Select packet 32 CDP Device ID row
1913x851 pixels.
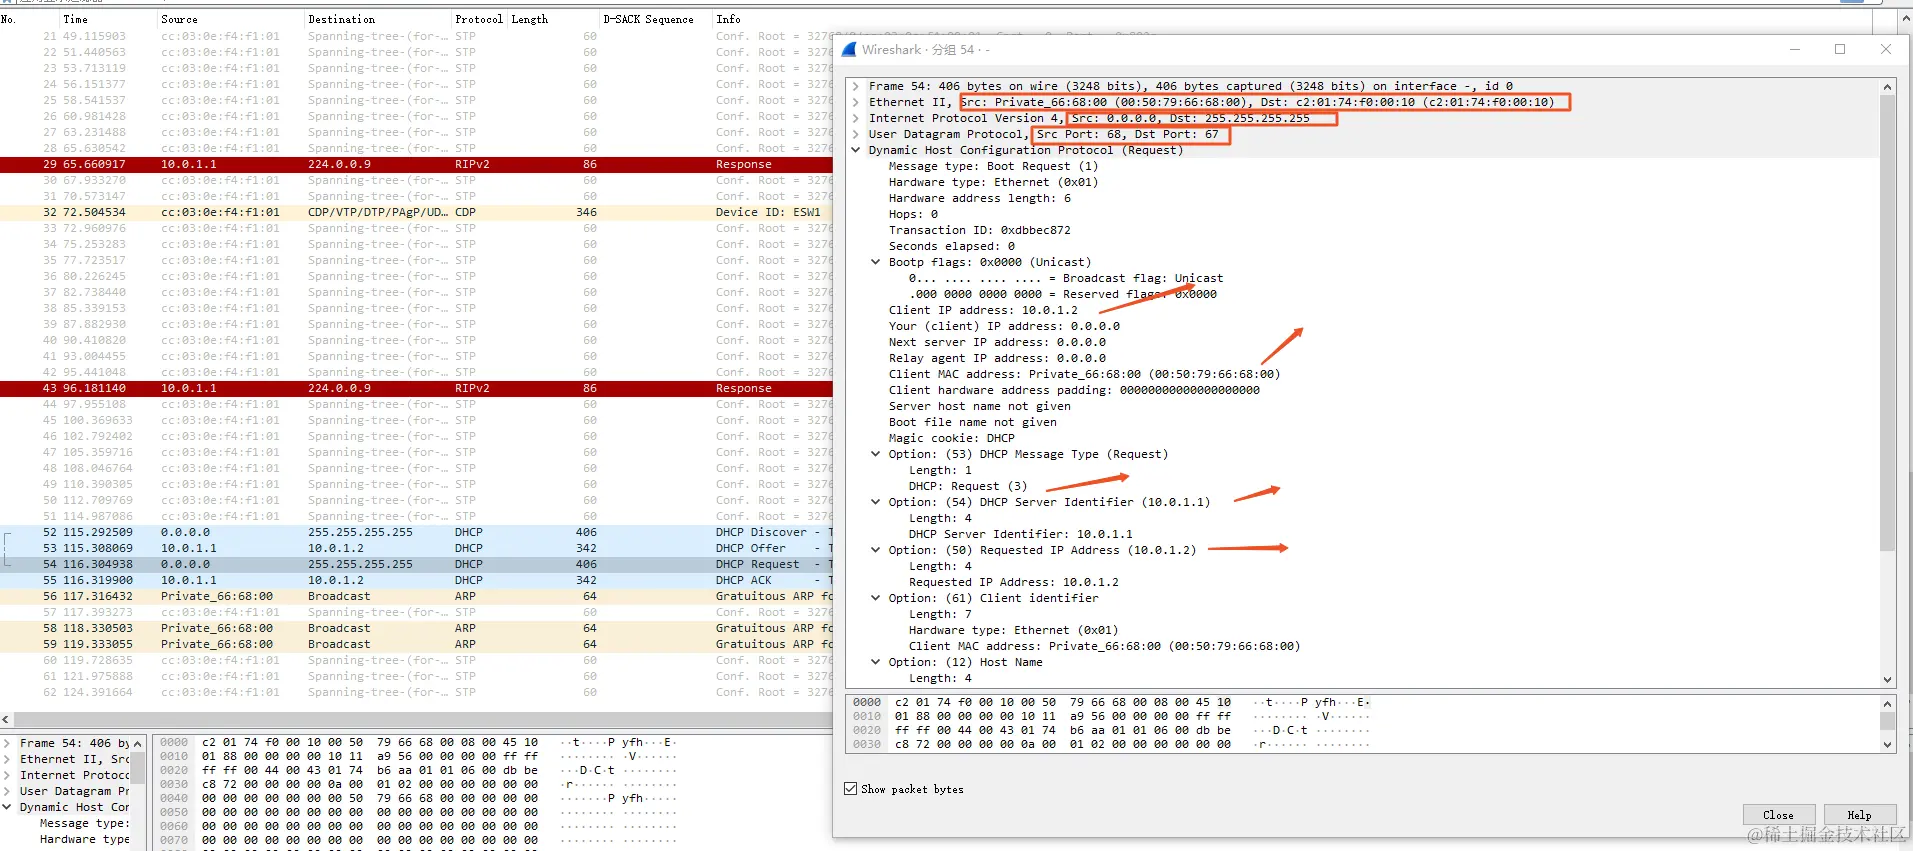[x=416, y=212]
